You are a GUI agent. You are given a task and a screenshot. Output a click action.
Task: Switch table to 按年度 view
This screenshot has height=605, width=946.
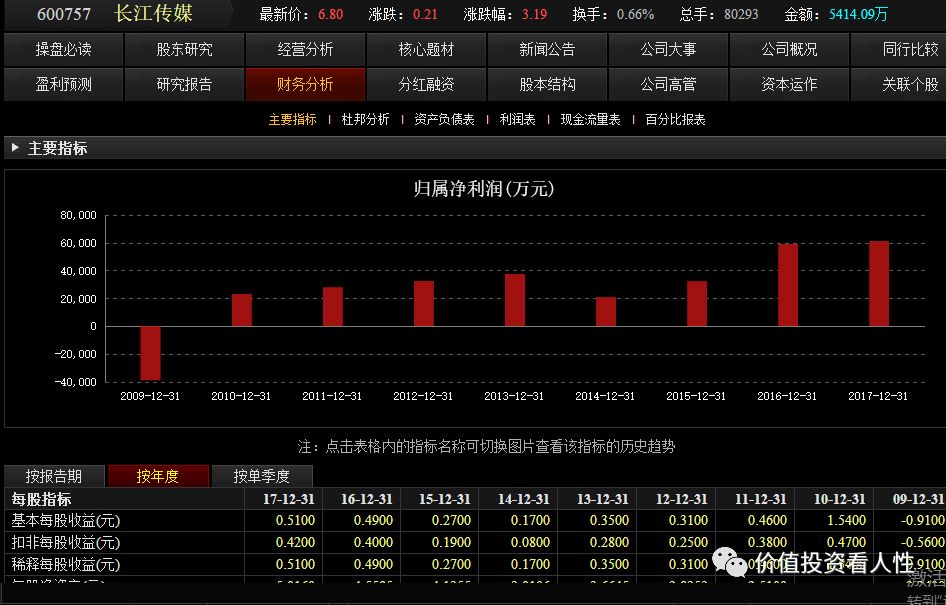click(158, 476)
